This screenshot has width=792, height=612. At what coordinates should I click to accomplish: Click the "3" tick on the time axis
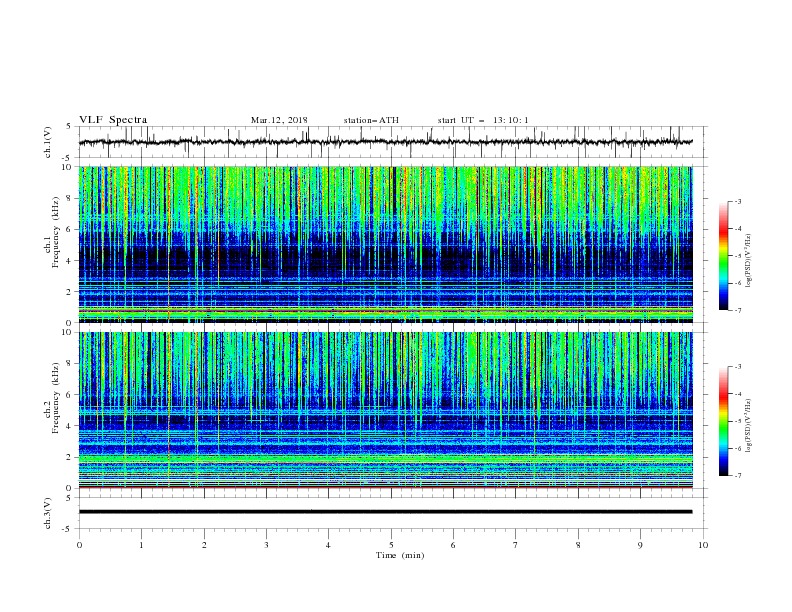pyautogui.click(x=266, y=545)
